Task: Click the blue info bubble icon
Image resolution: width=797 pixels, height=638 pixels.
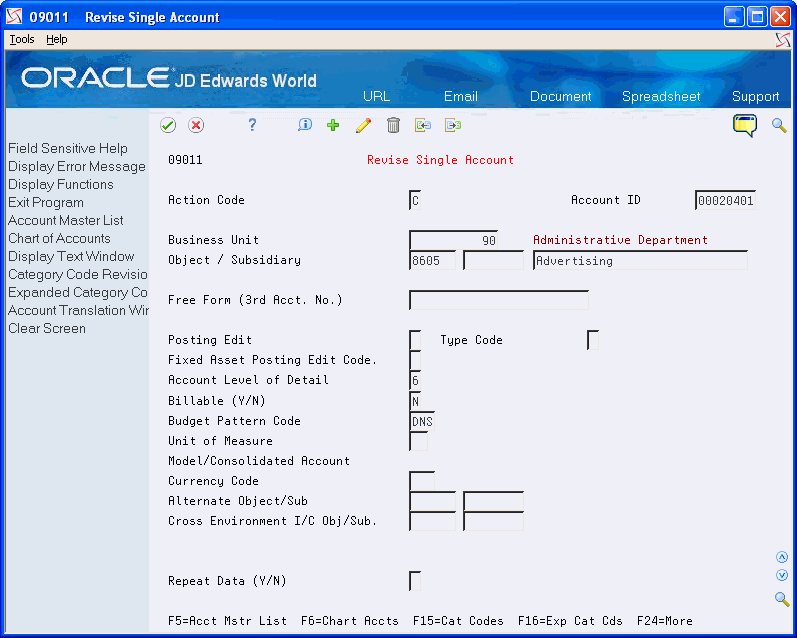Action: [x=305, y=125]
